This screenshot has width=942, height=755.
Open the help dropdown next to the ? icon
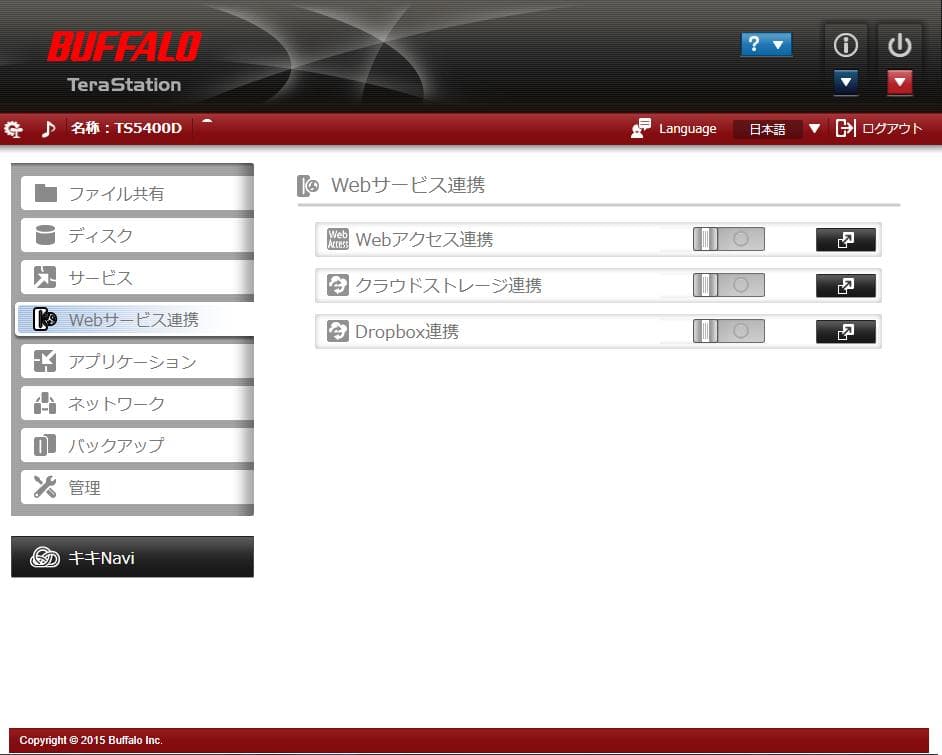point(779,44)
